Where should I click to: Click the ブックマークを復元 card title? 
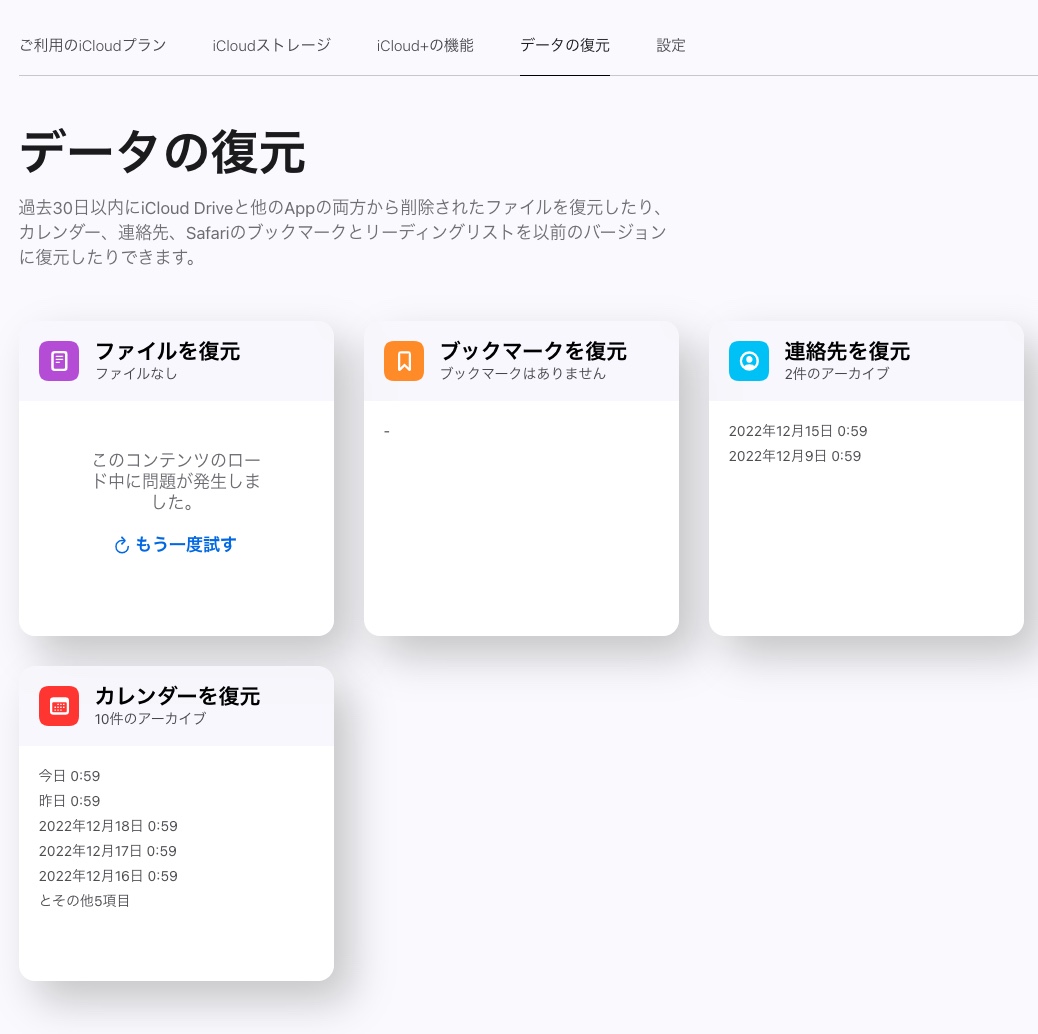point(534,351)
